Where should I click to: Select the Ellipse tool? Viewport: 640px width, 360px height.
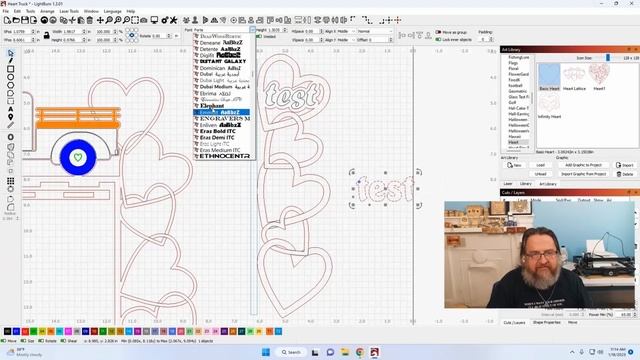11,77
